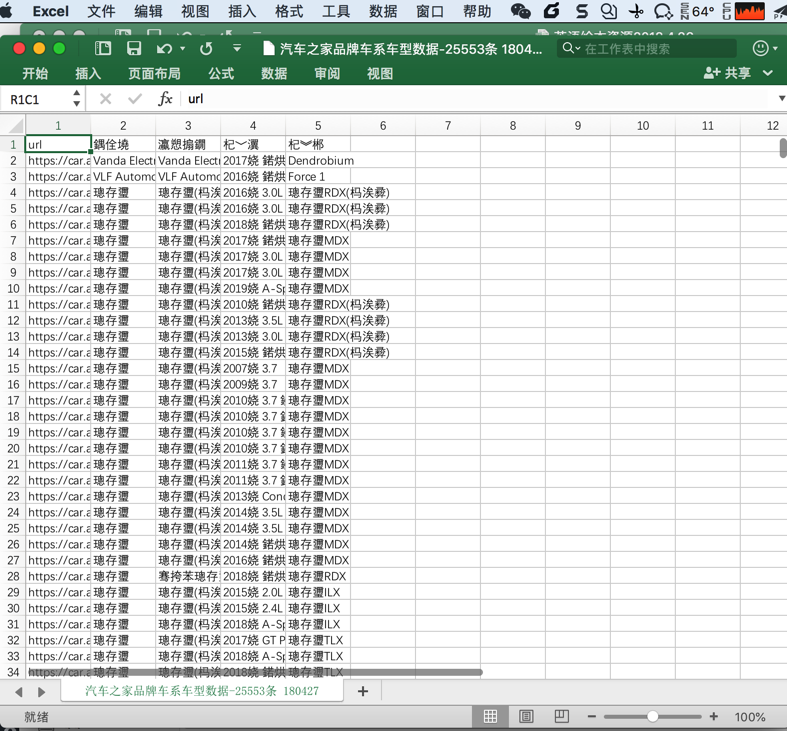Viewport: 787px width, 731px height.
Task: Switch to the 公式 (Formulas) ribbon tab
Action: coord(221,74)
